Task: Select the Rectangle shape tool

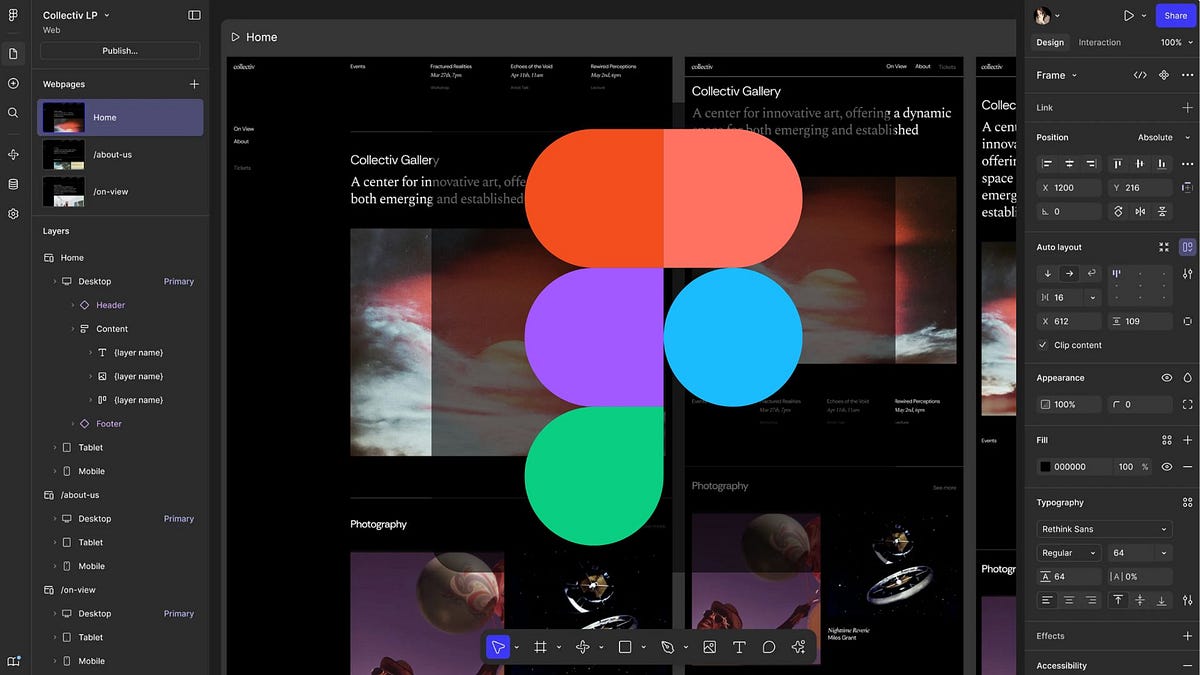Action: click(x=625, y=647)
